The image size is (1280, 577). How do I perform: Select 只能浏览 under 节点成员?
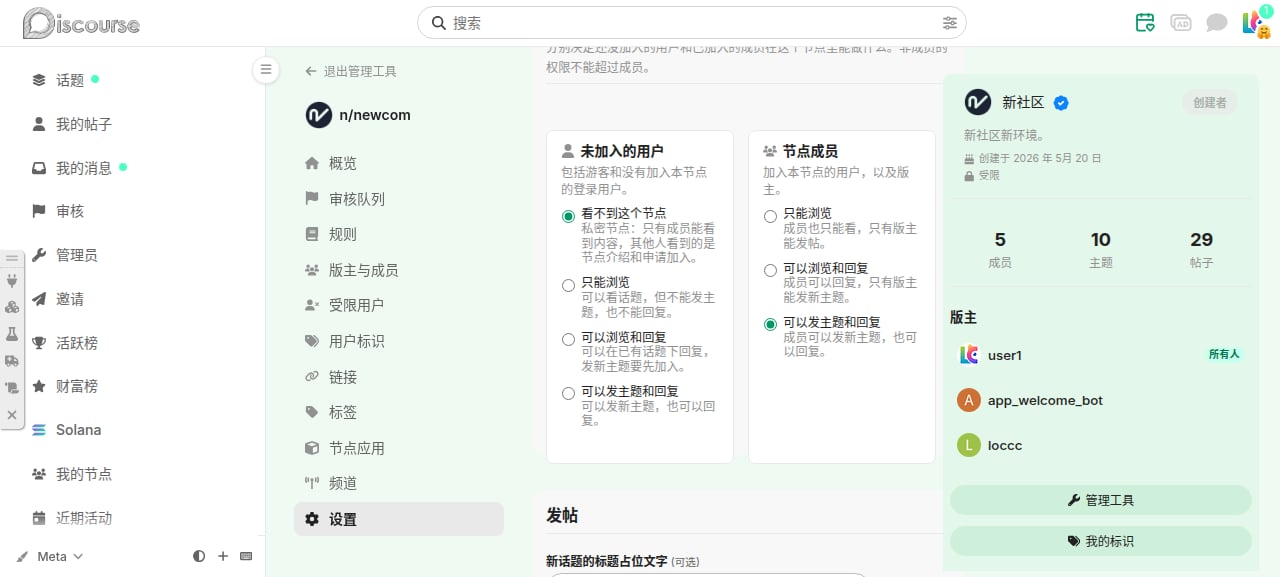tap(770, 216)
